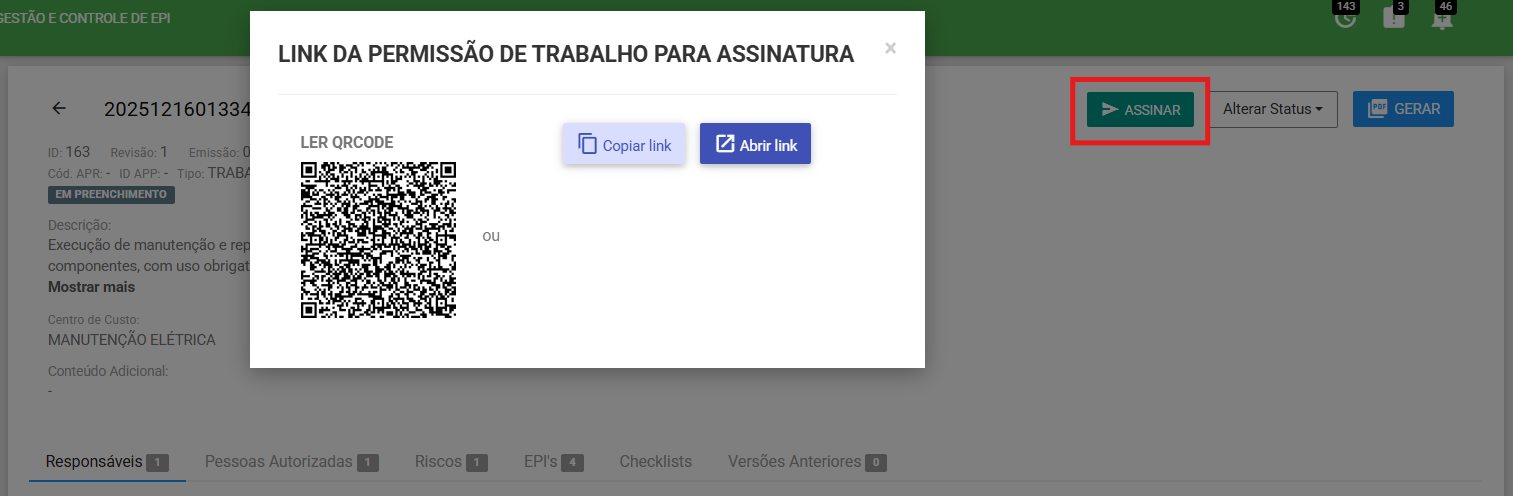Switch to the Checklists tab
Viewport: 1513px width, 496px height.
[x=656, y=462]
